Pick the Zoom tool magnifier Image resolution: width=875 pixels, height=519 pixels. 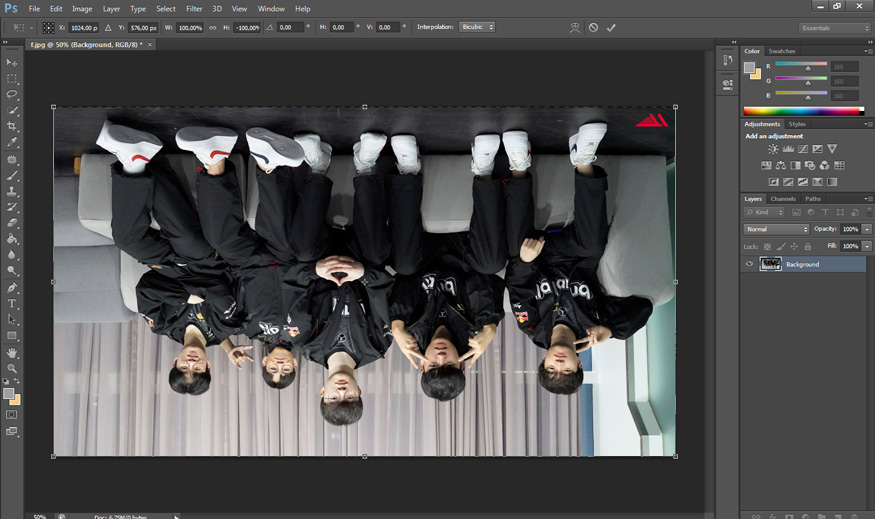[12, 368]
